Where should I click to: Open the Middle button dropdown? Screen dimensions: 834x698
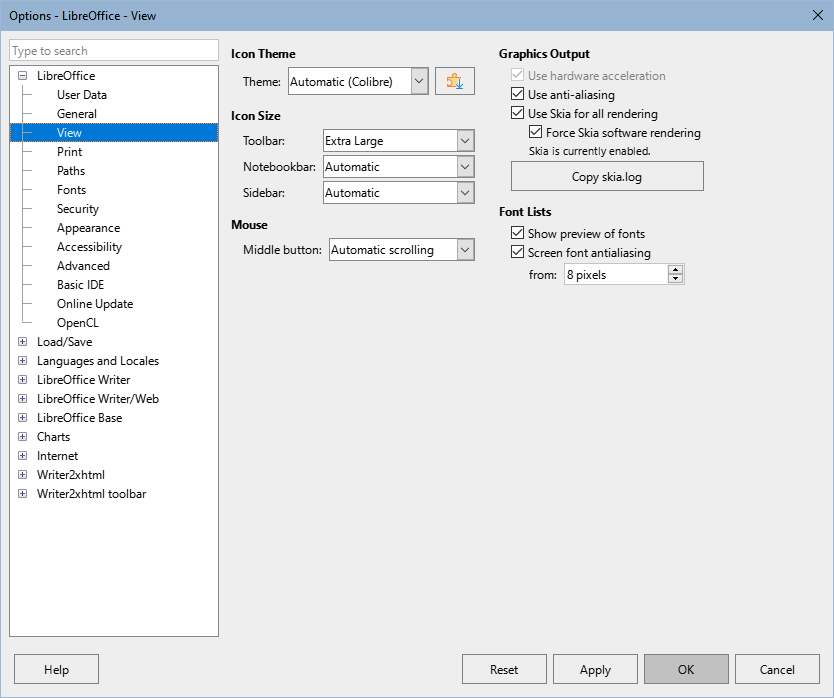(466, 249)
